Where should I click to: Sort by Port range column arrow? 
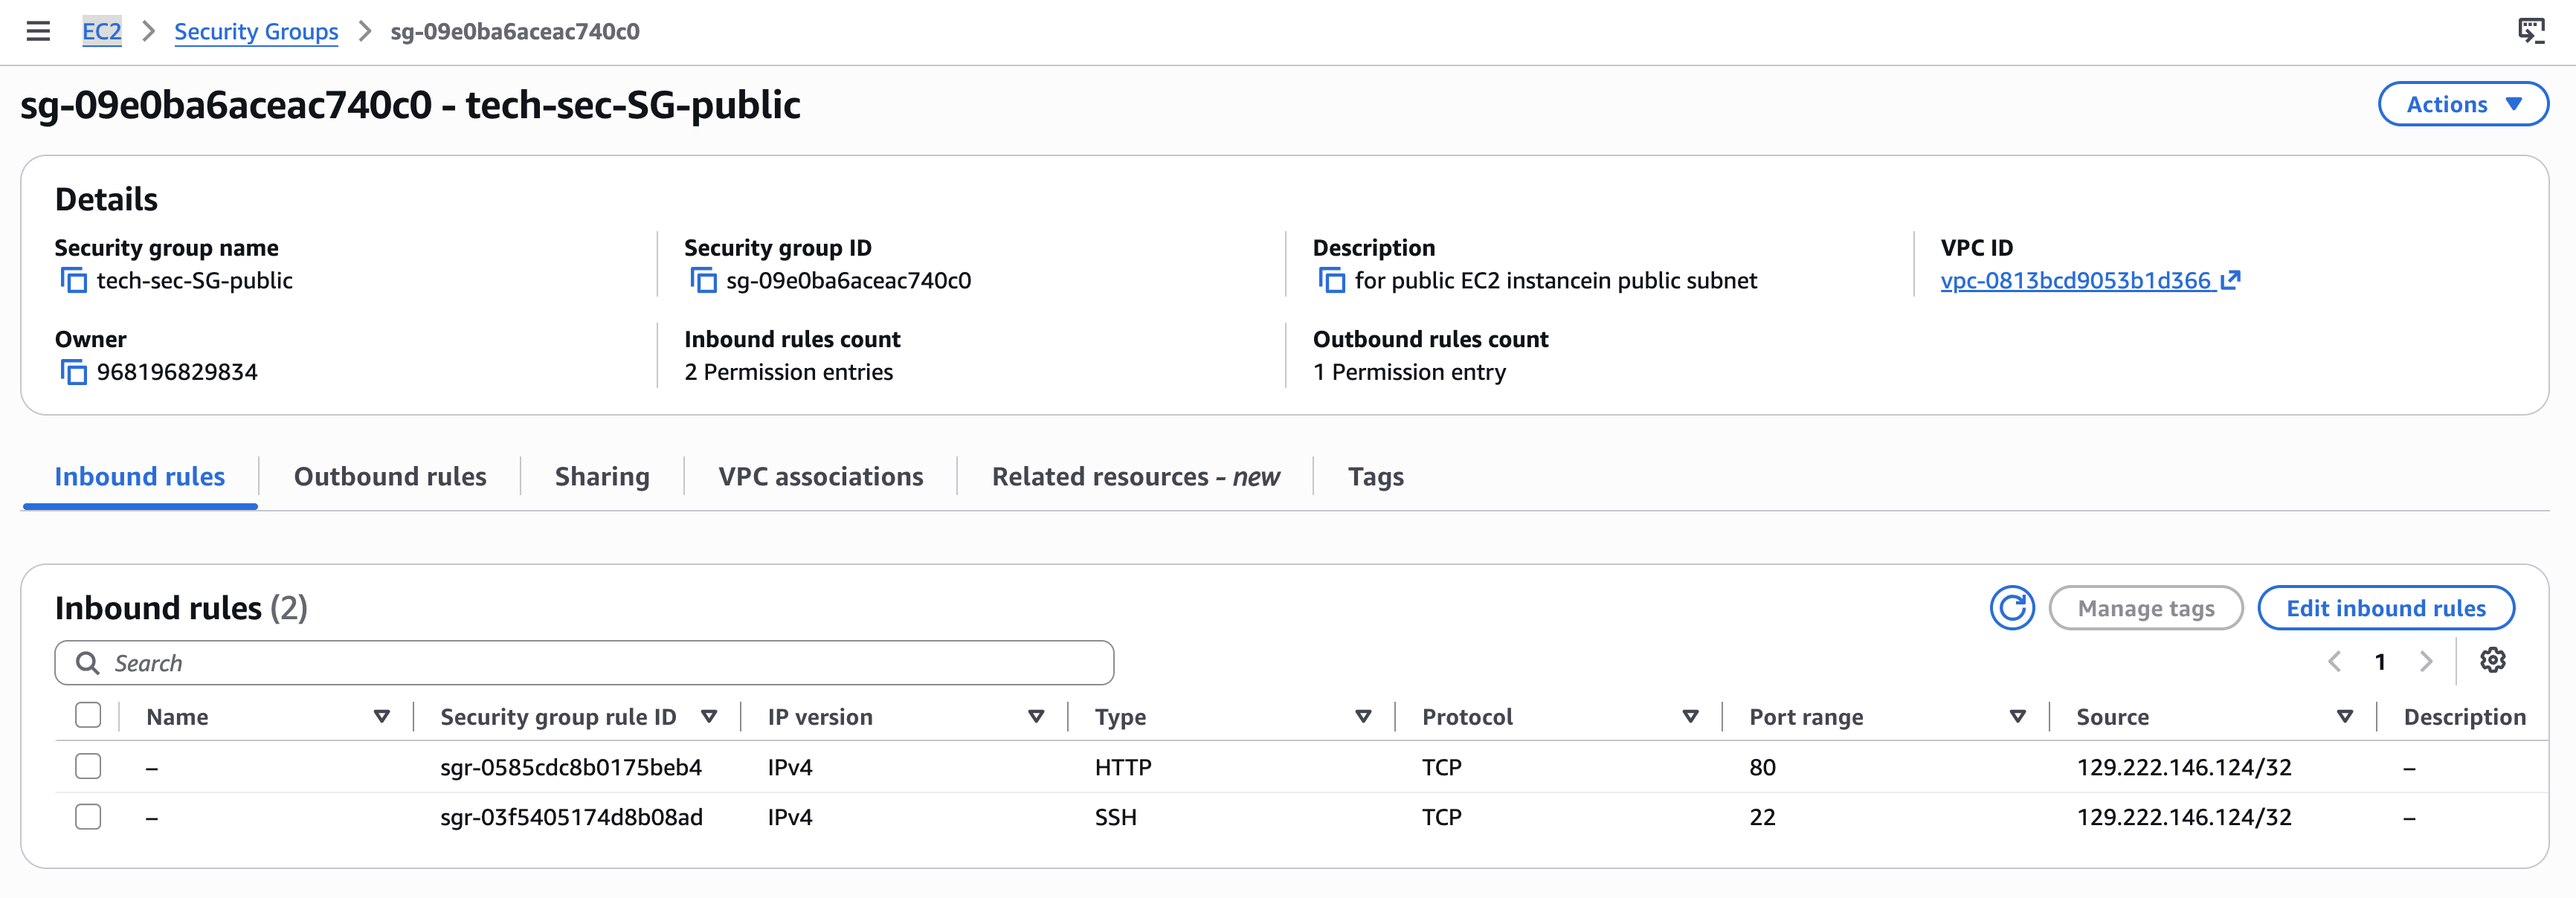(x=2017, y=716)
